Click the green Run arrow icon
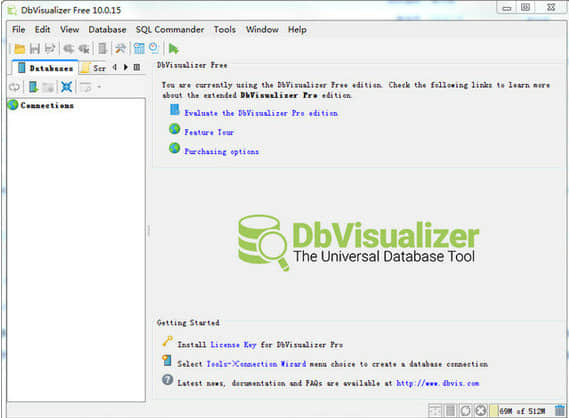569x418 pixels. 174,49
